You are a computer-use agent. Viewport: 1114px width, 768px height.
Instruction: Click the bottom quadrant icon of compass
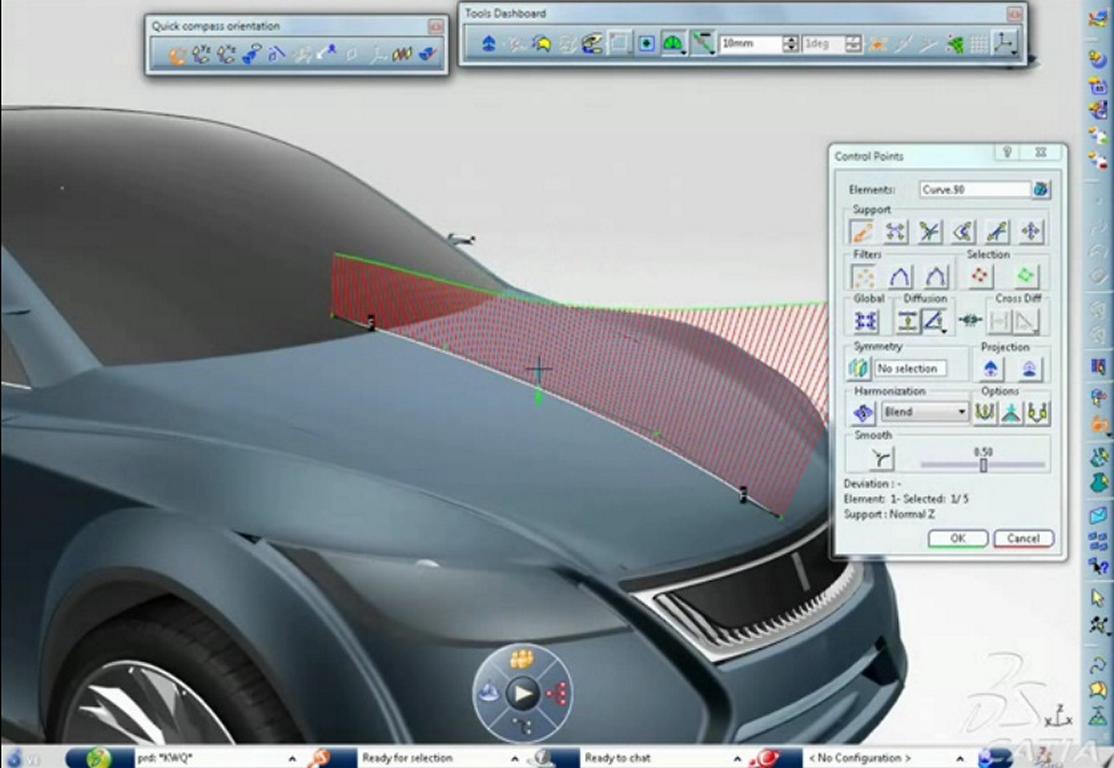[522, 725]
